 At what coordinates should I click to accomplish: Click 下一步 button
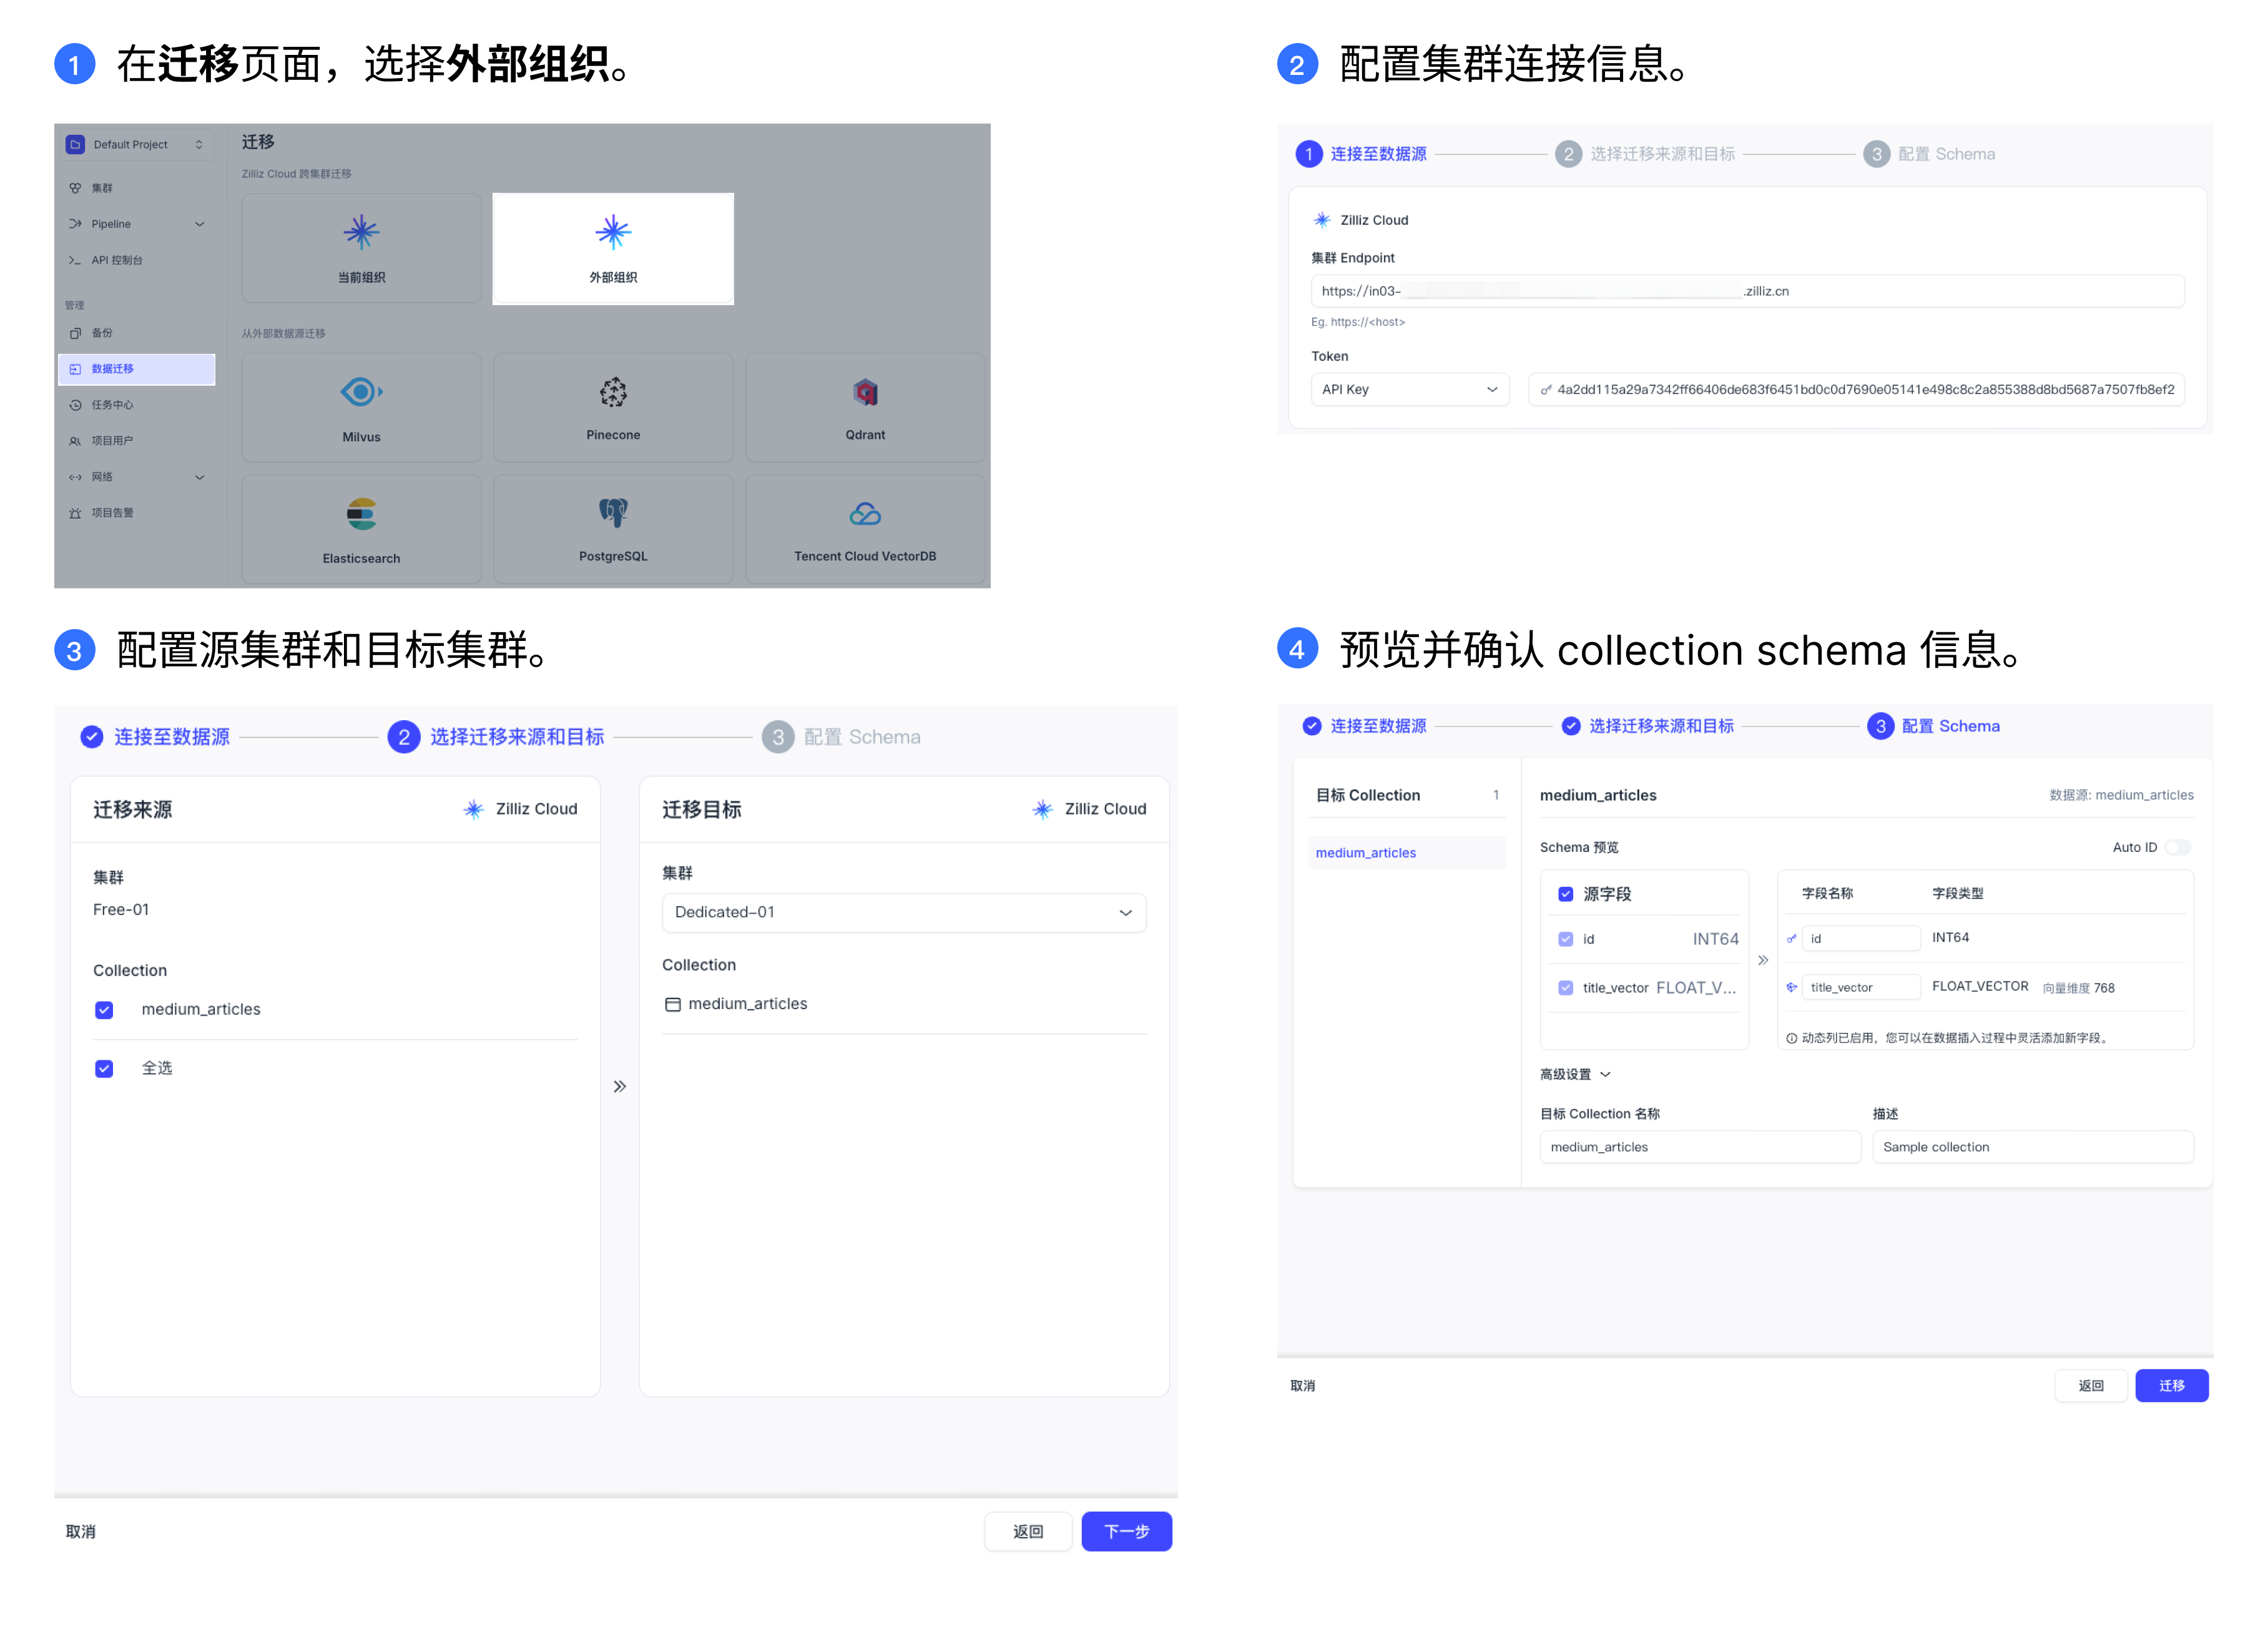click(1126, 1532)
